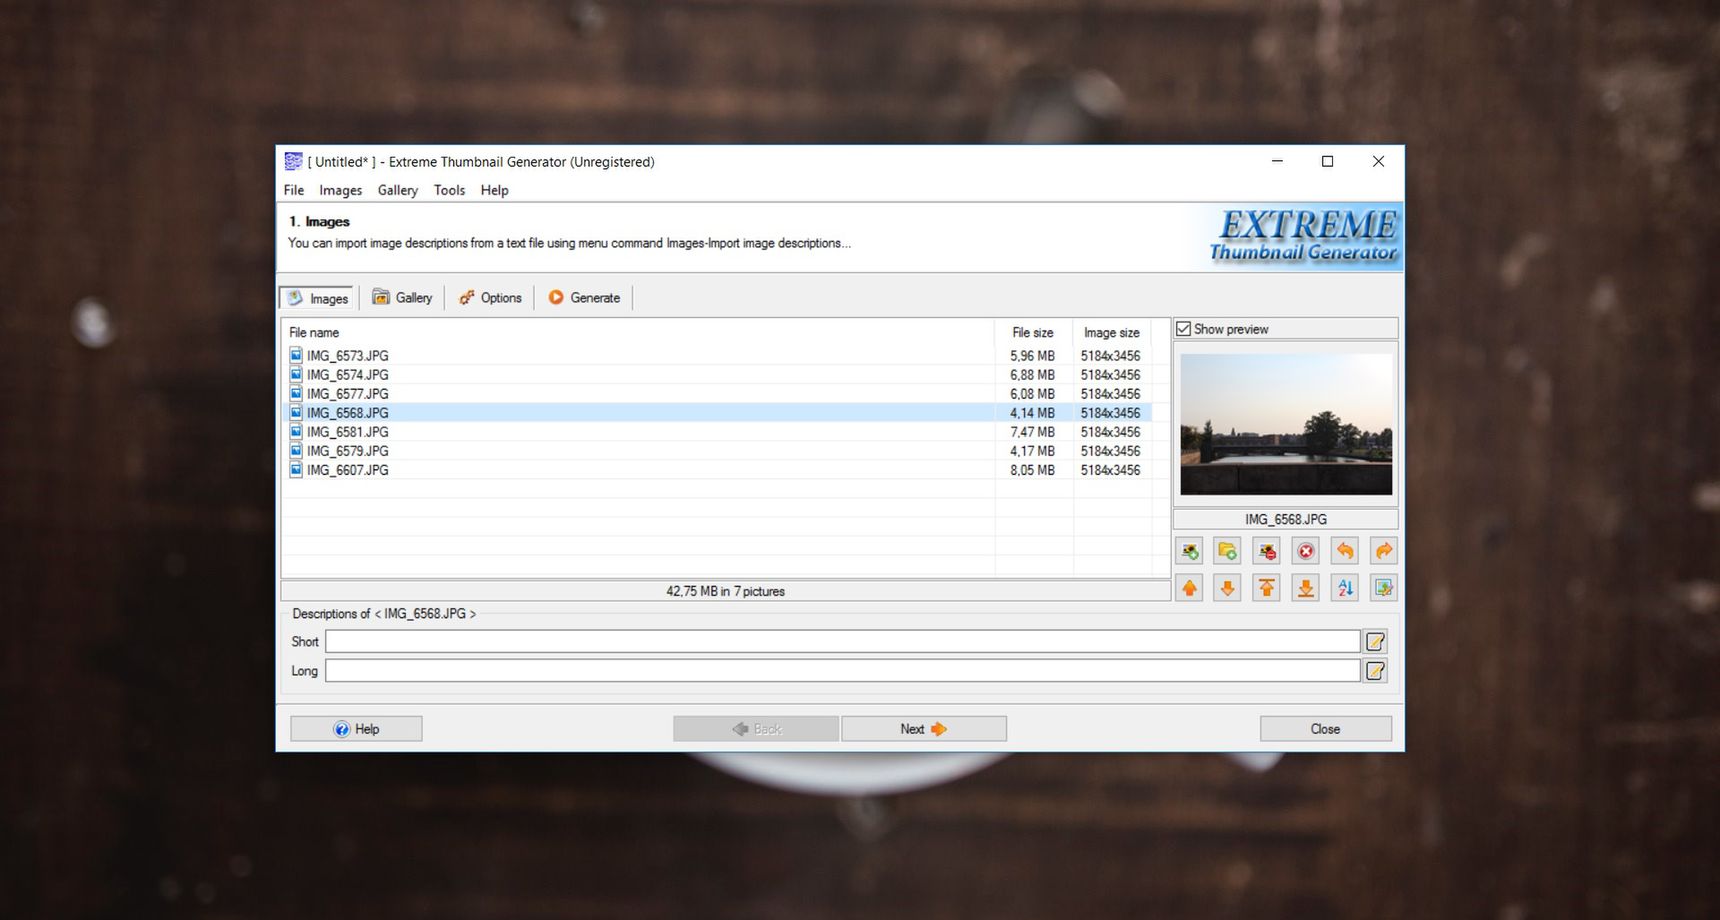The image size is (1720, 920).
Task: Maximize the Extreme Thumbnail Generator window
Action: coord(1327,161)
